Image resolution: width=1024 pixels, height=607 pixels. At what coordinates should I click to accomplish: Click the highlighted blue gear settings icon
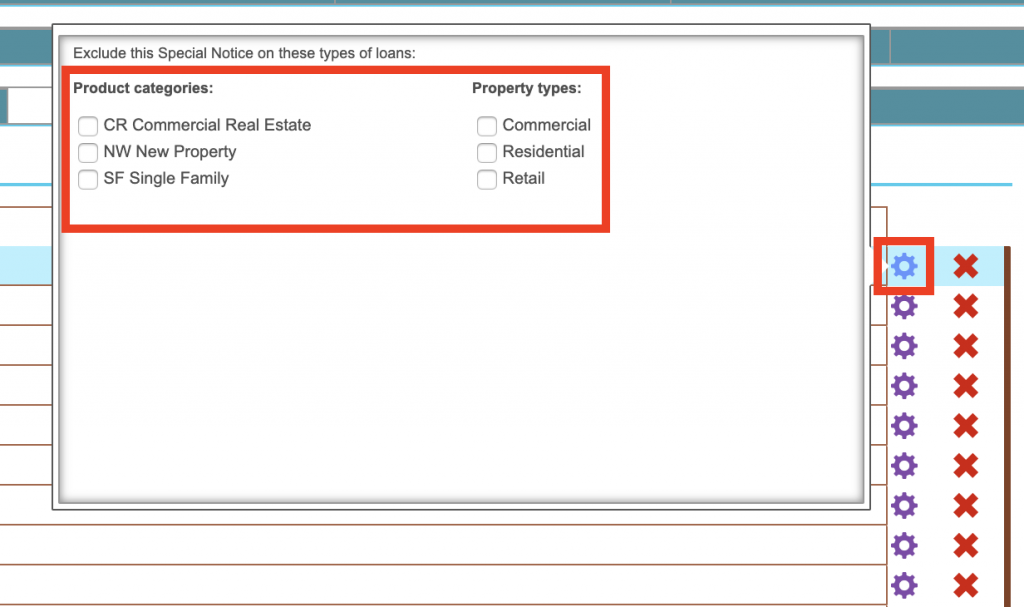click(904, 266)
